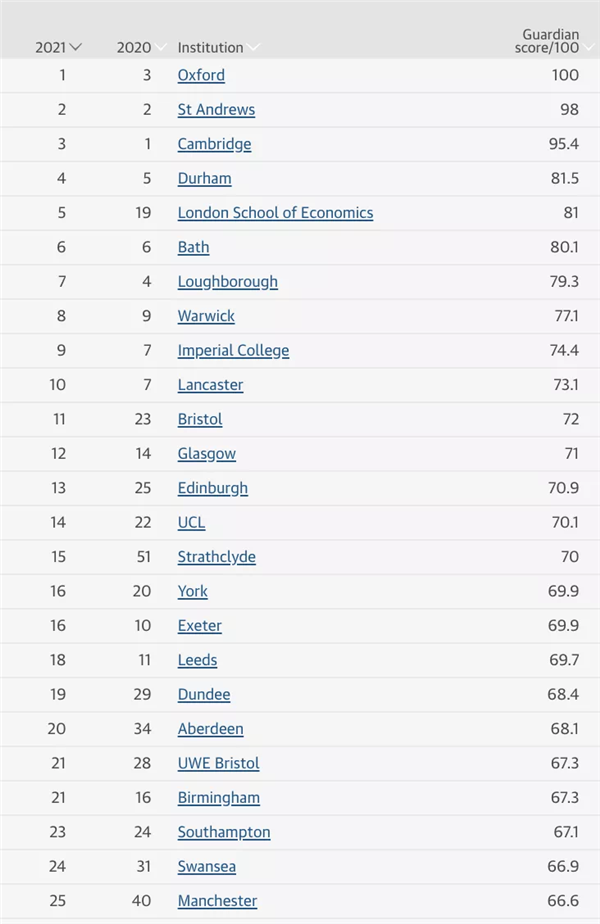The width and height of the screenshot is (600, 924).
Task: Open the Edinburgh link
Action: pyautogui.click(x=213, y=489)
